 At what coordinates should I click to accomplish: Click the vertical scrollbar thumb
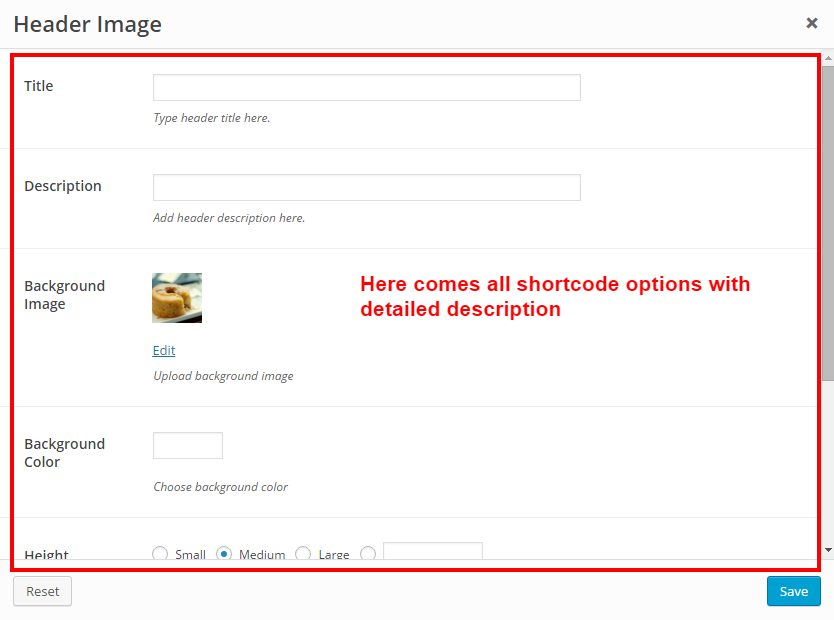(x=827, y=220)
